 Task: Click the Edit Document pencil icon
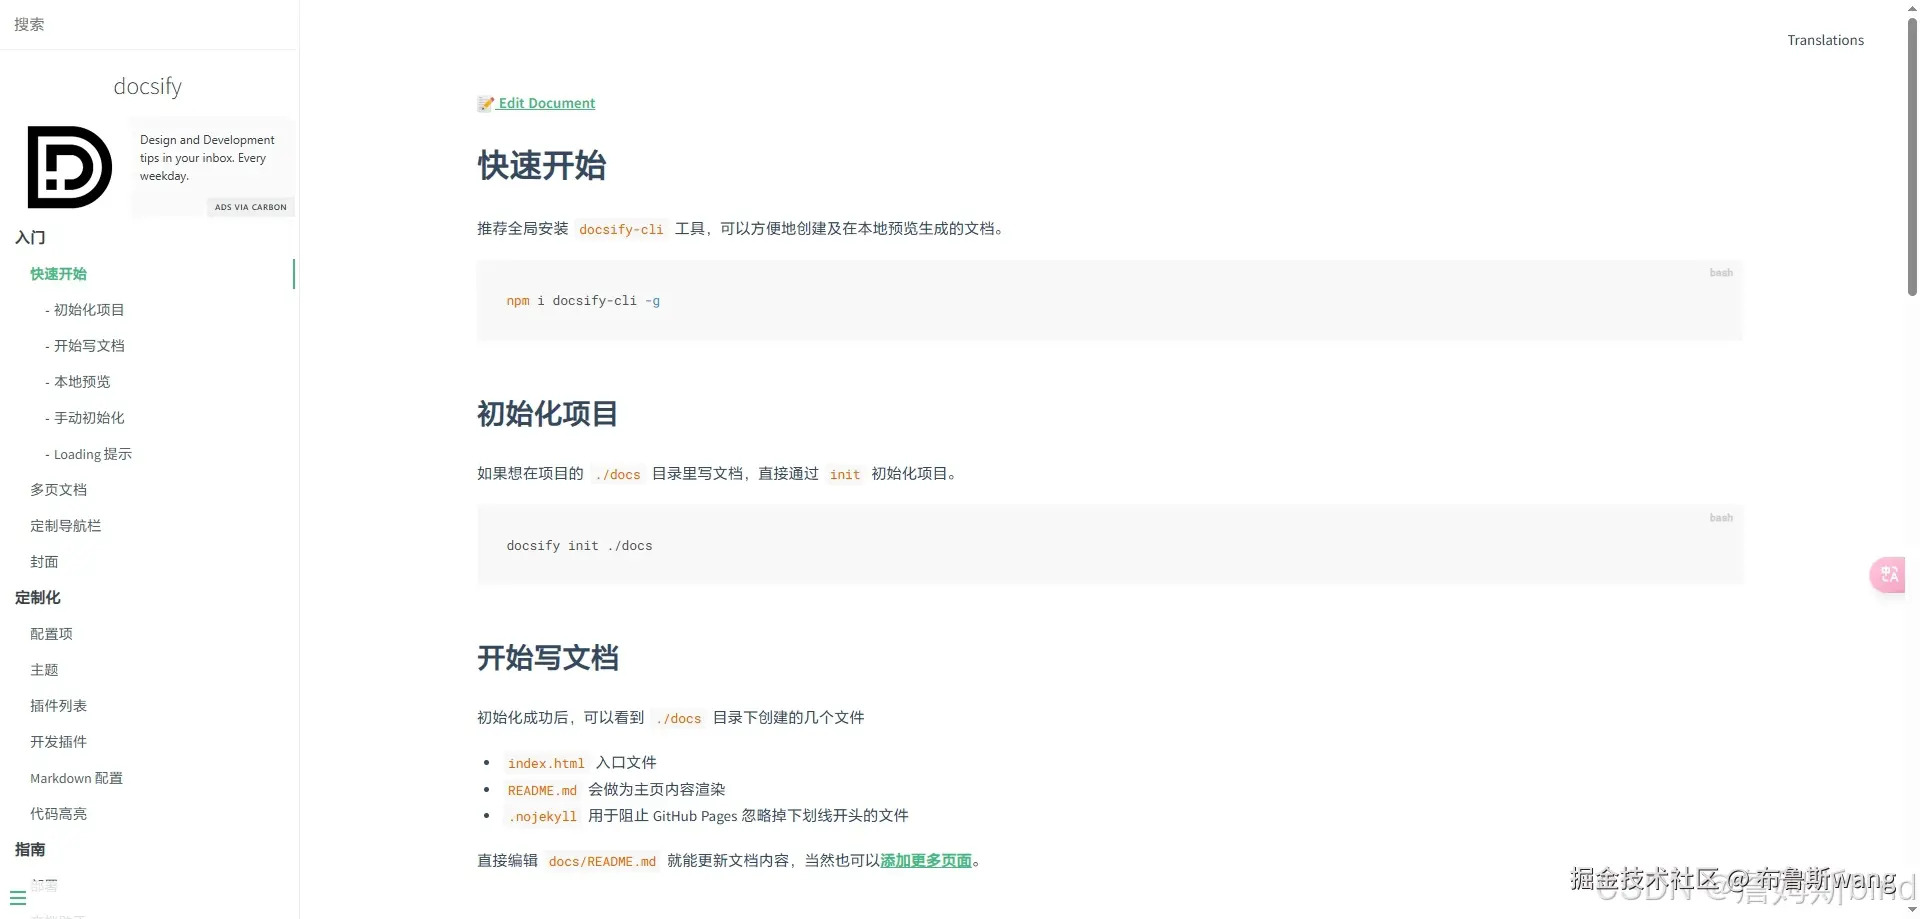(486, 102)
